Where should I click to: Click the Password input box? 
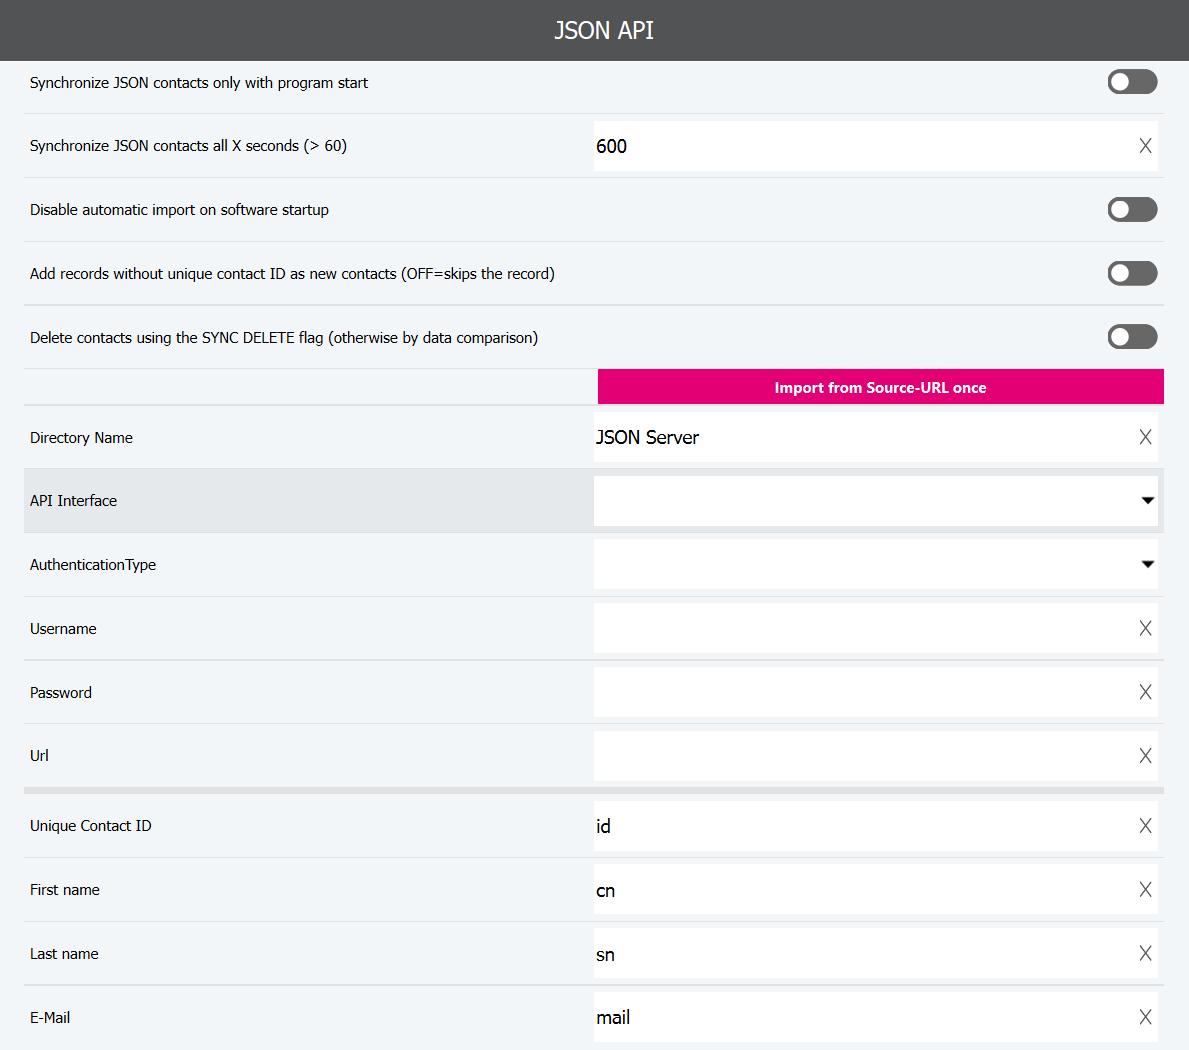(860, 692)
